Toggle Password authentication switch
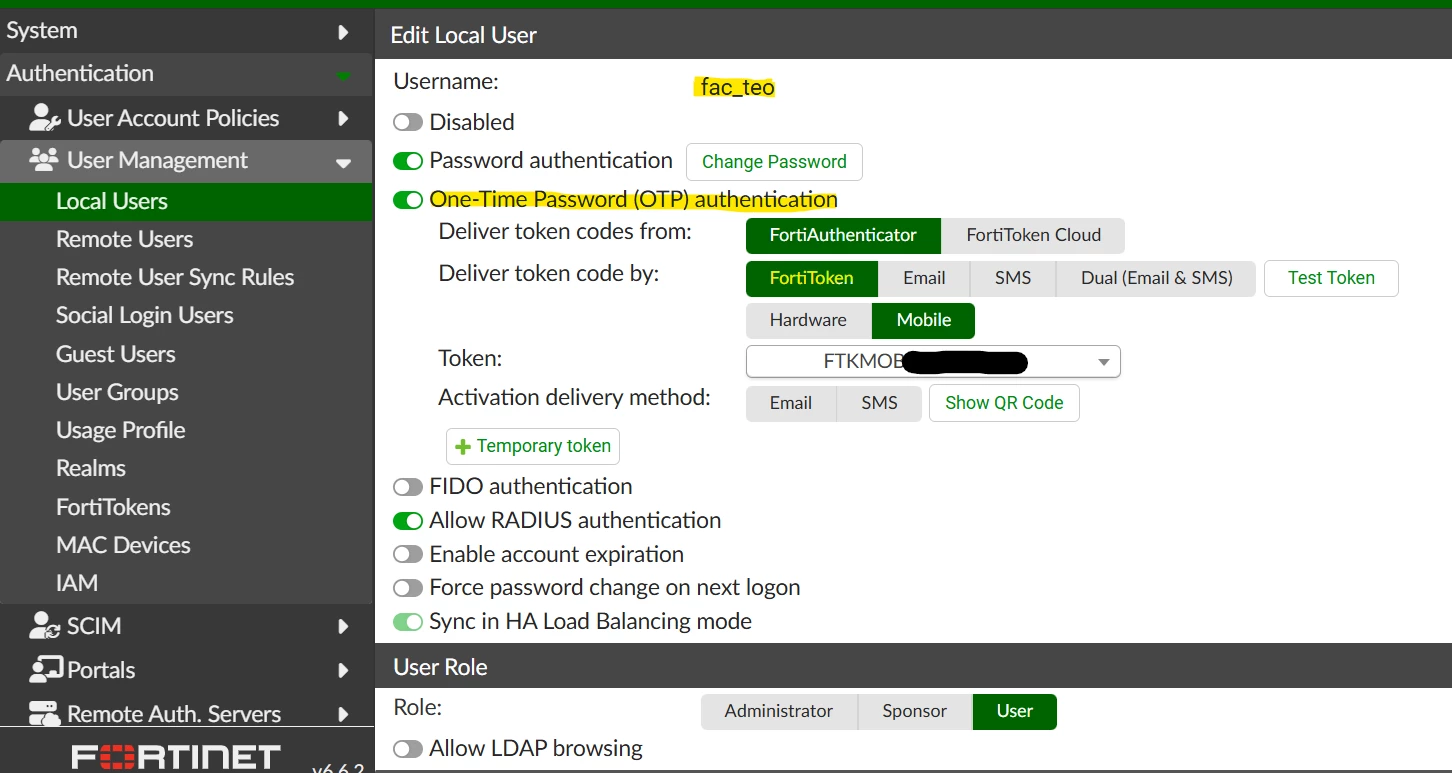This screenshot has height=773, width=1452. click(408, 161)
